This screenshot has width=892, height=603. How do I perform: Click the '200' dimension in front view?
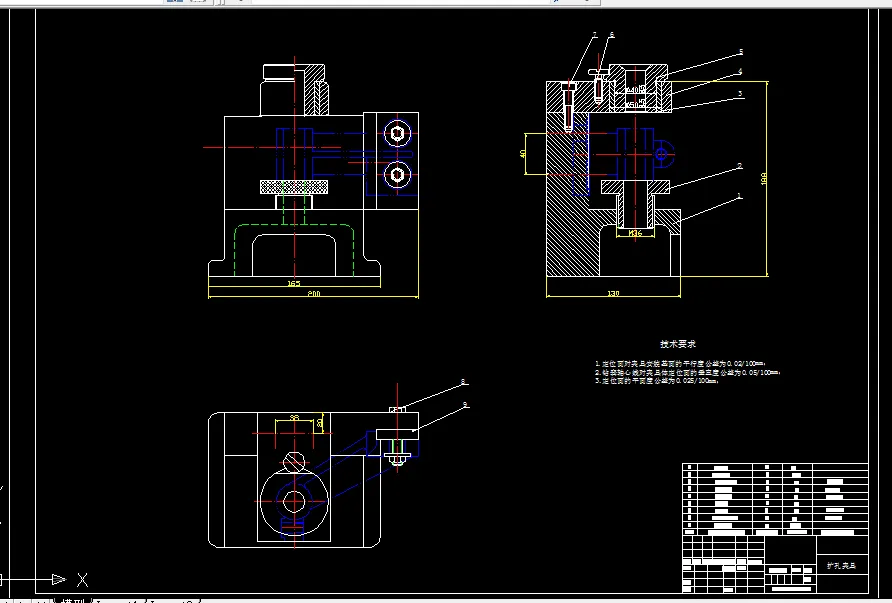coord(313,294)
